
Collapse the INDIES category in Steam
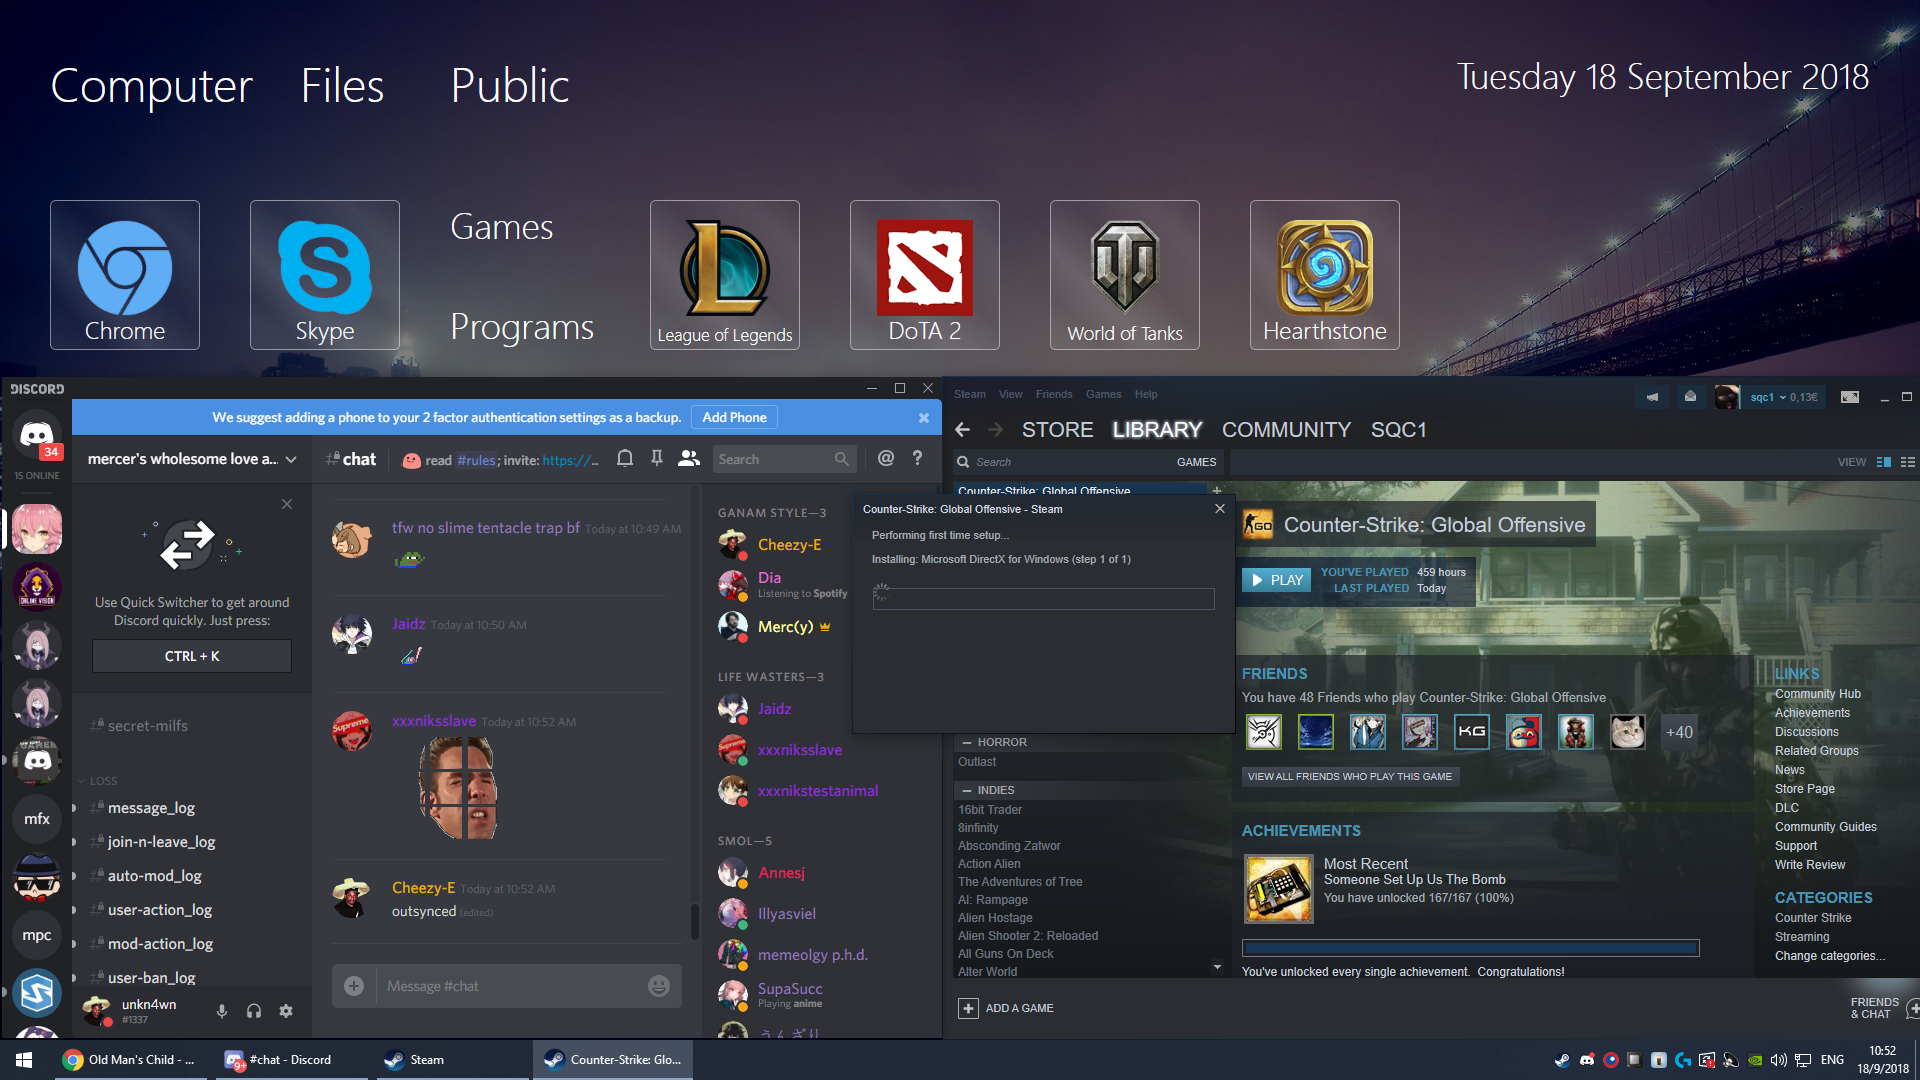(x=967, y=791)
